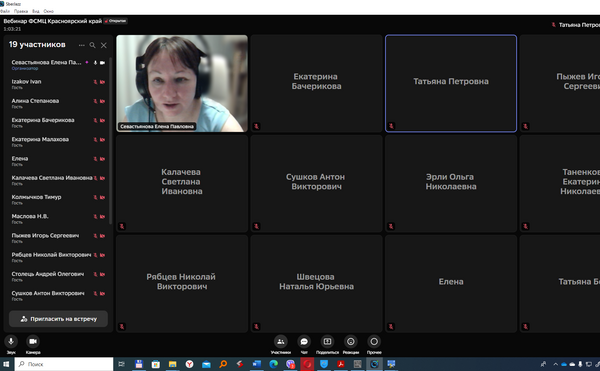Click camera-off icon for Екатерина Малахова

point(102,140)
